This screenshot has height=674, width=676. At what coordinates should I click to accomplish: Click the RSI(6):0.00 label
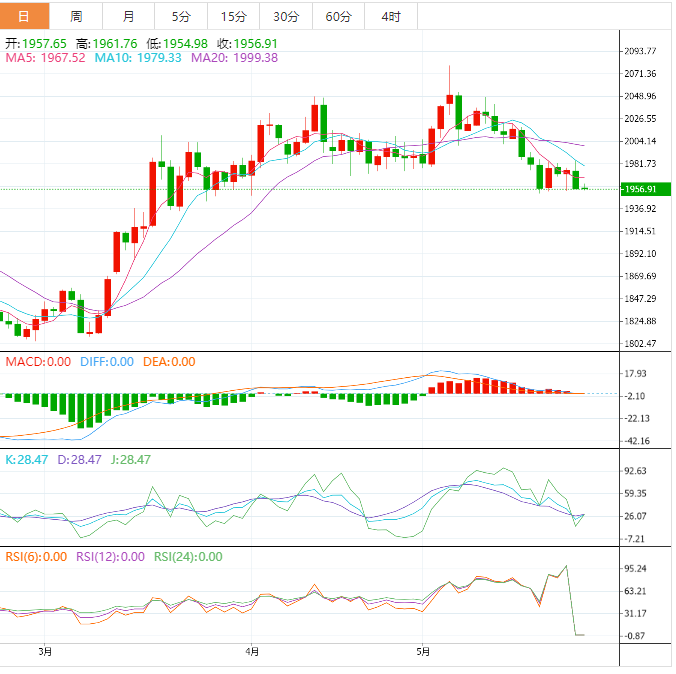[37, 557]
